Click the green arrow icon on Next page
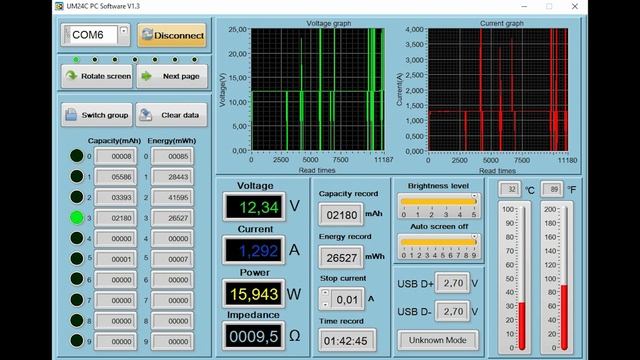 pos(146,76)
